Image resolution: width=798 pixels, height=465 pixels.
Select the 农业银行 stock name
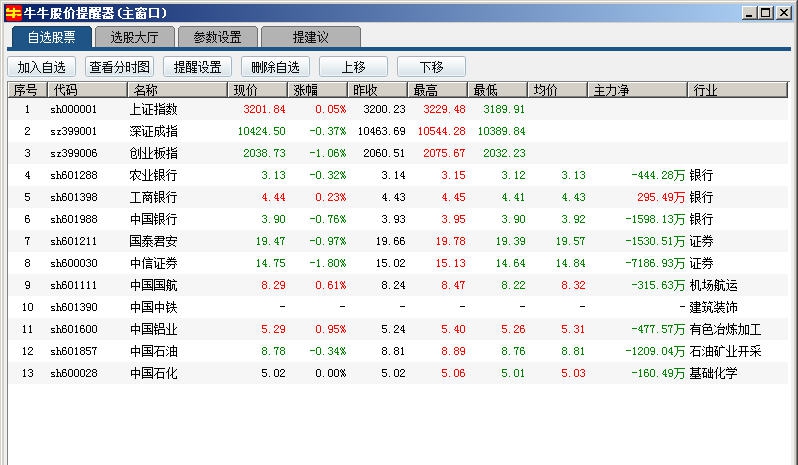point(153,175)
